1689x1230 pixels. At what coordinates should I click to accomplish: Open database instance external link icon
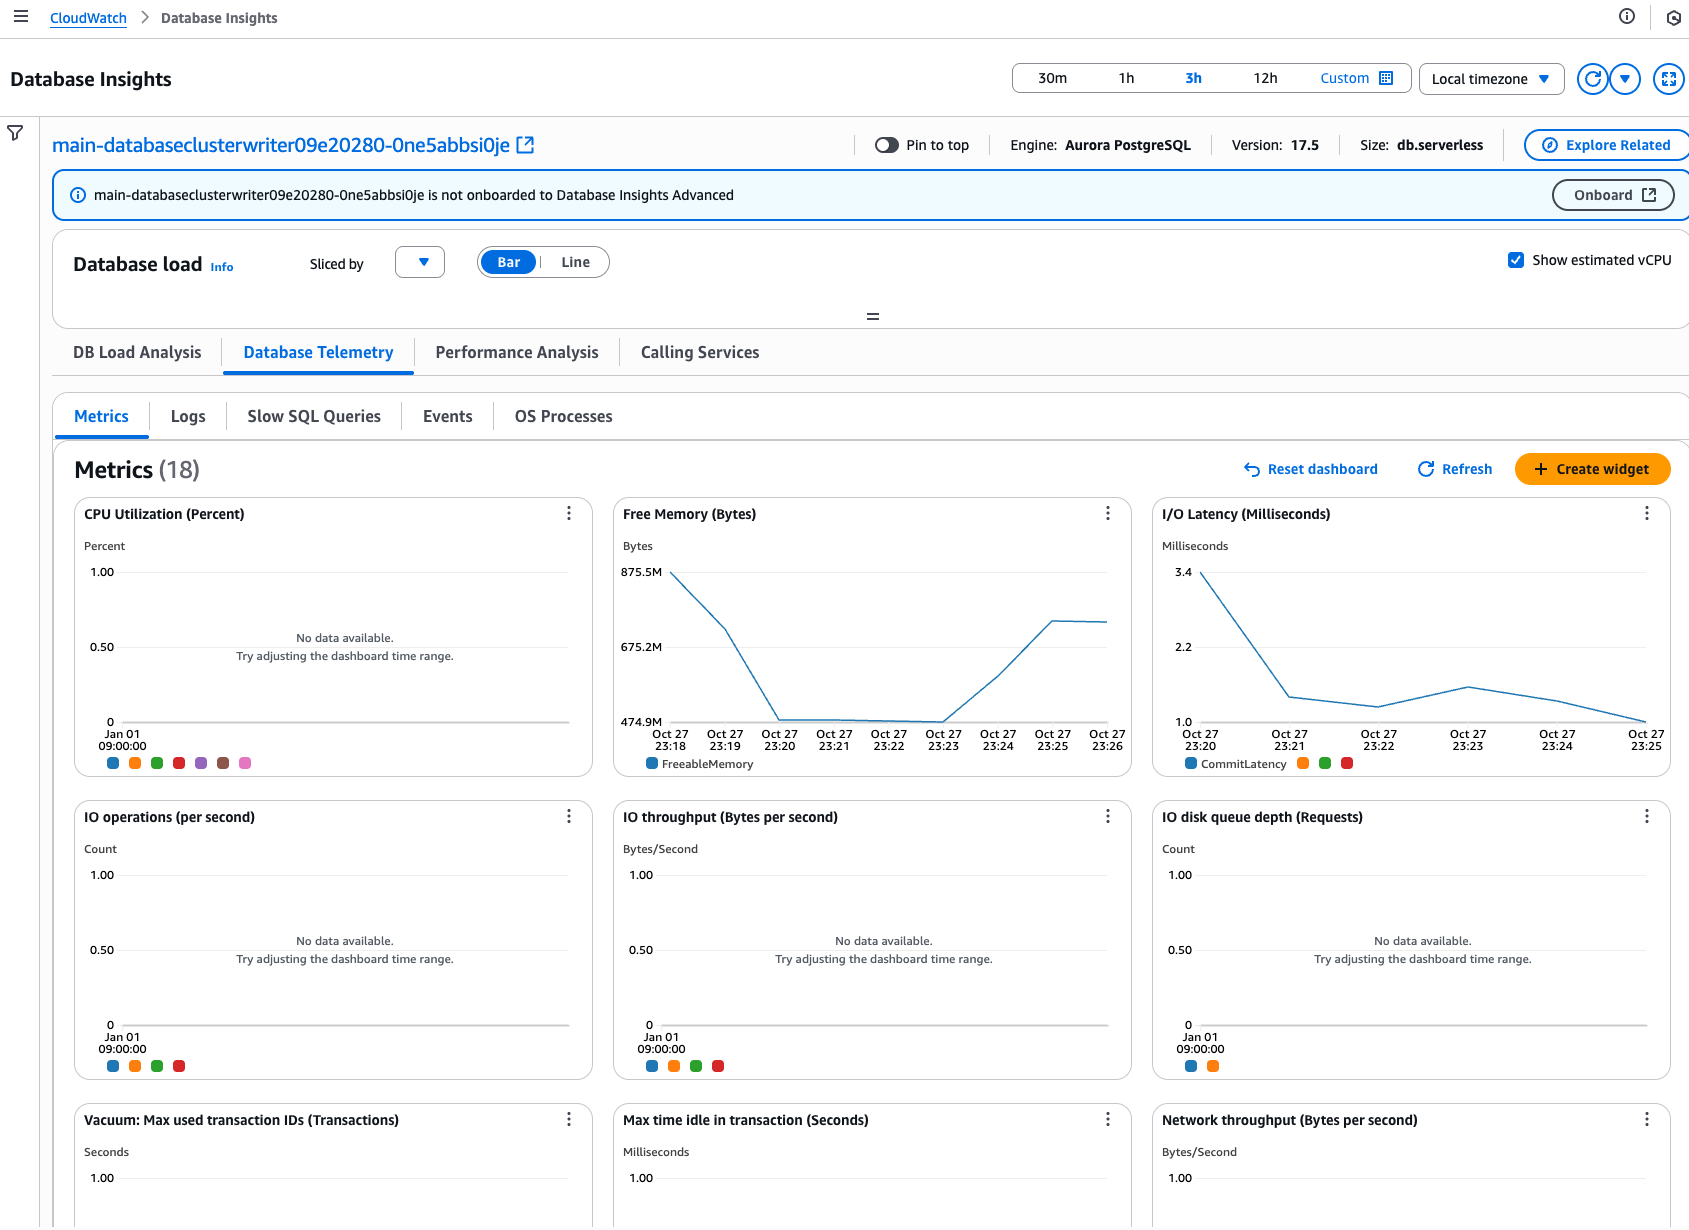[x=525, y=145]
